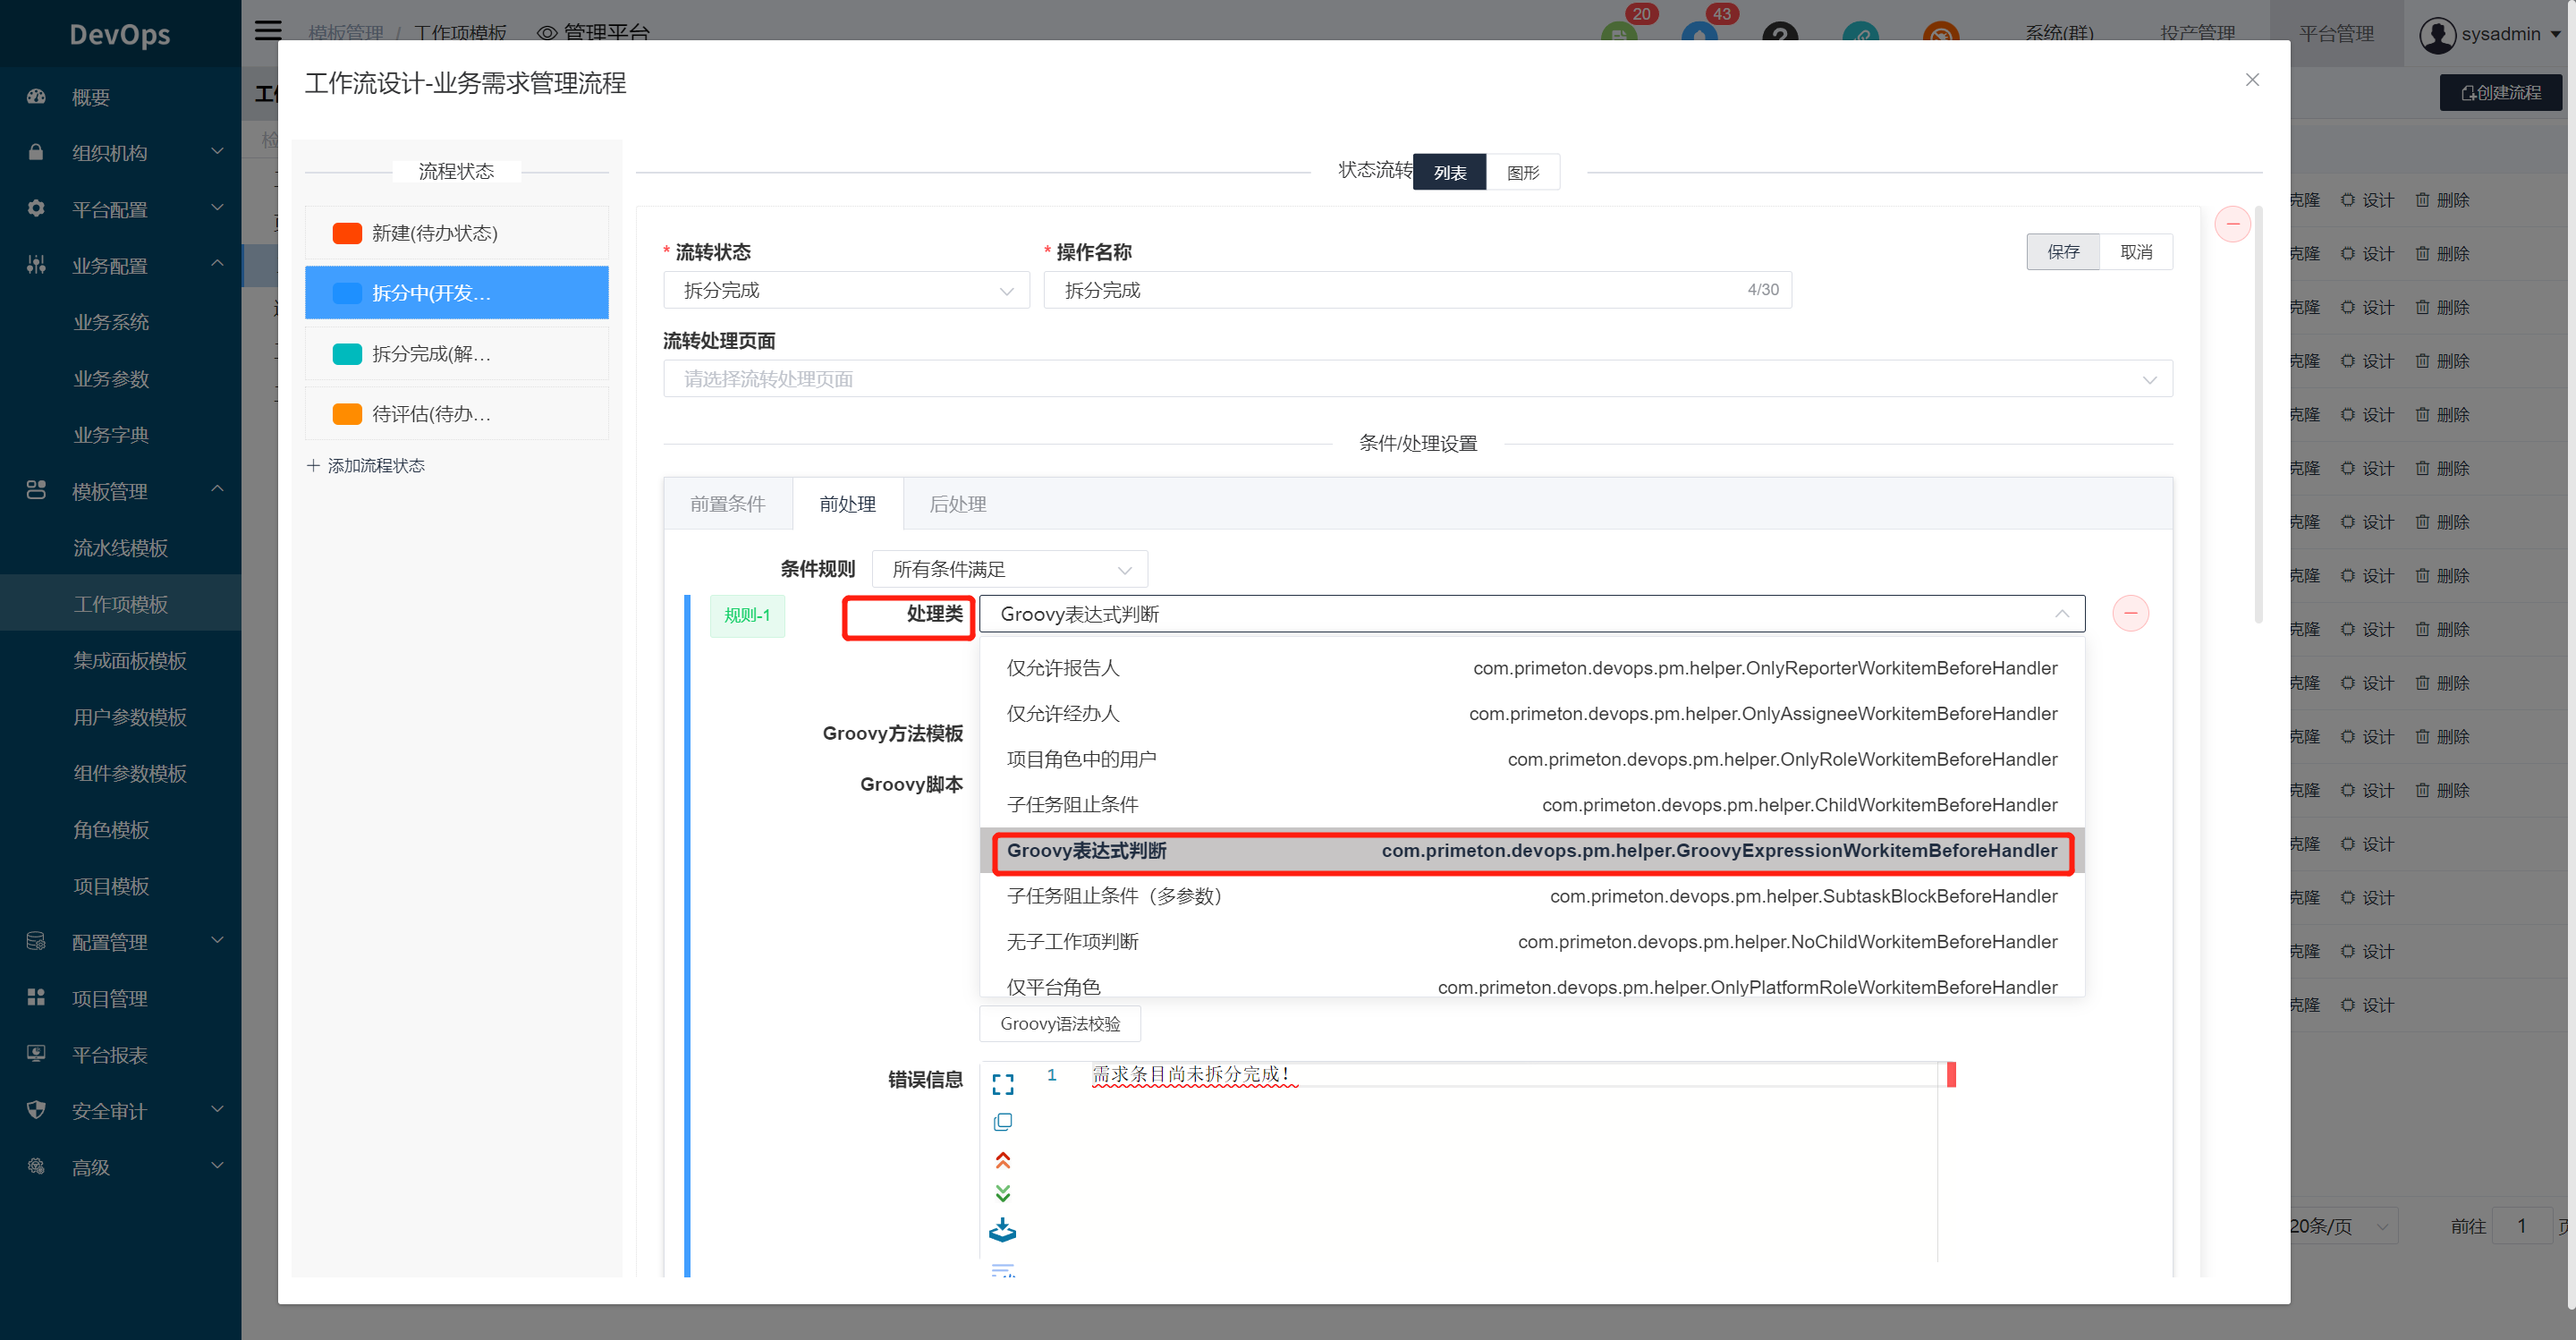The image size is (2576, 1340).
Task: Switch to the 后处理 tab
Action: click(957, 504)
